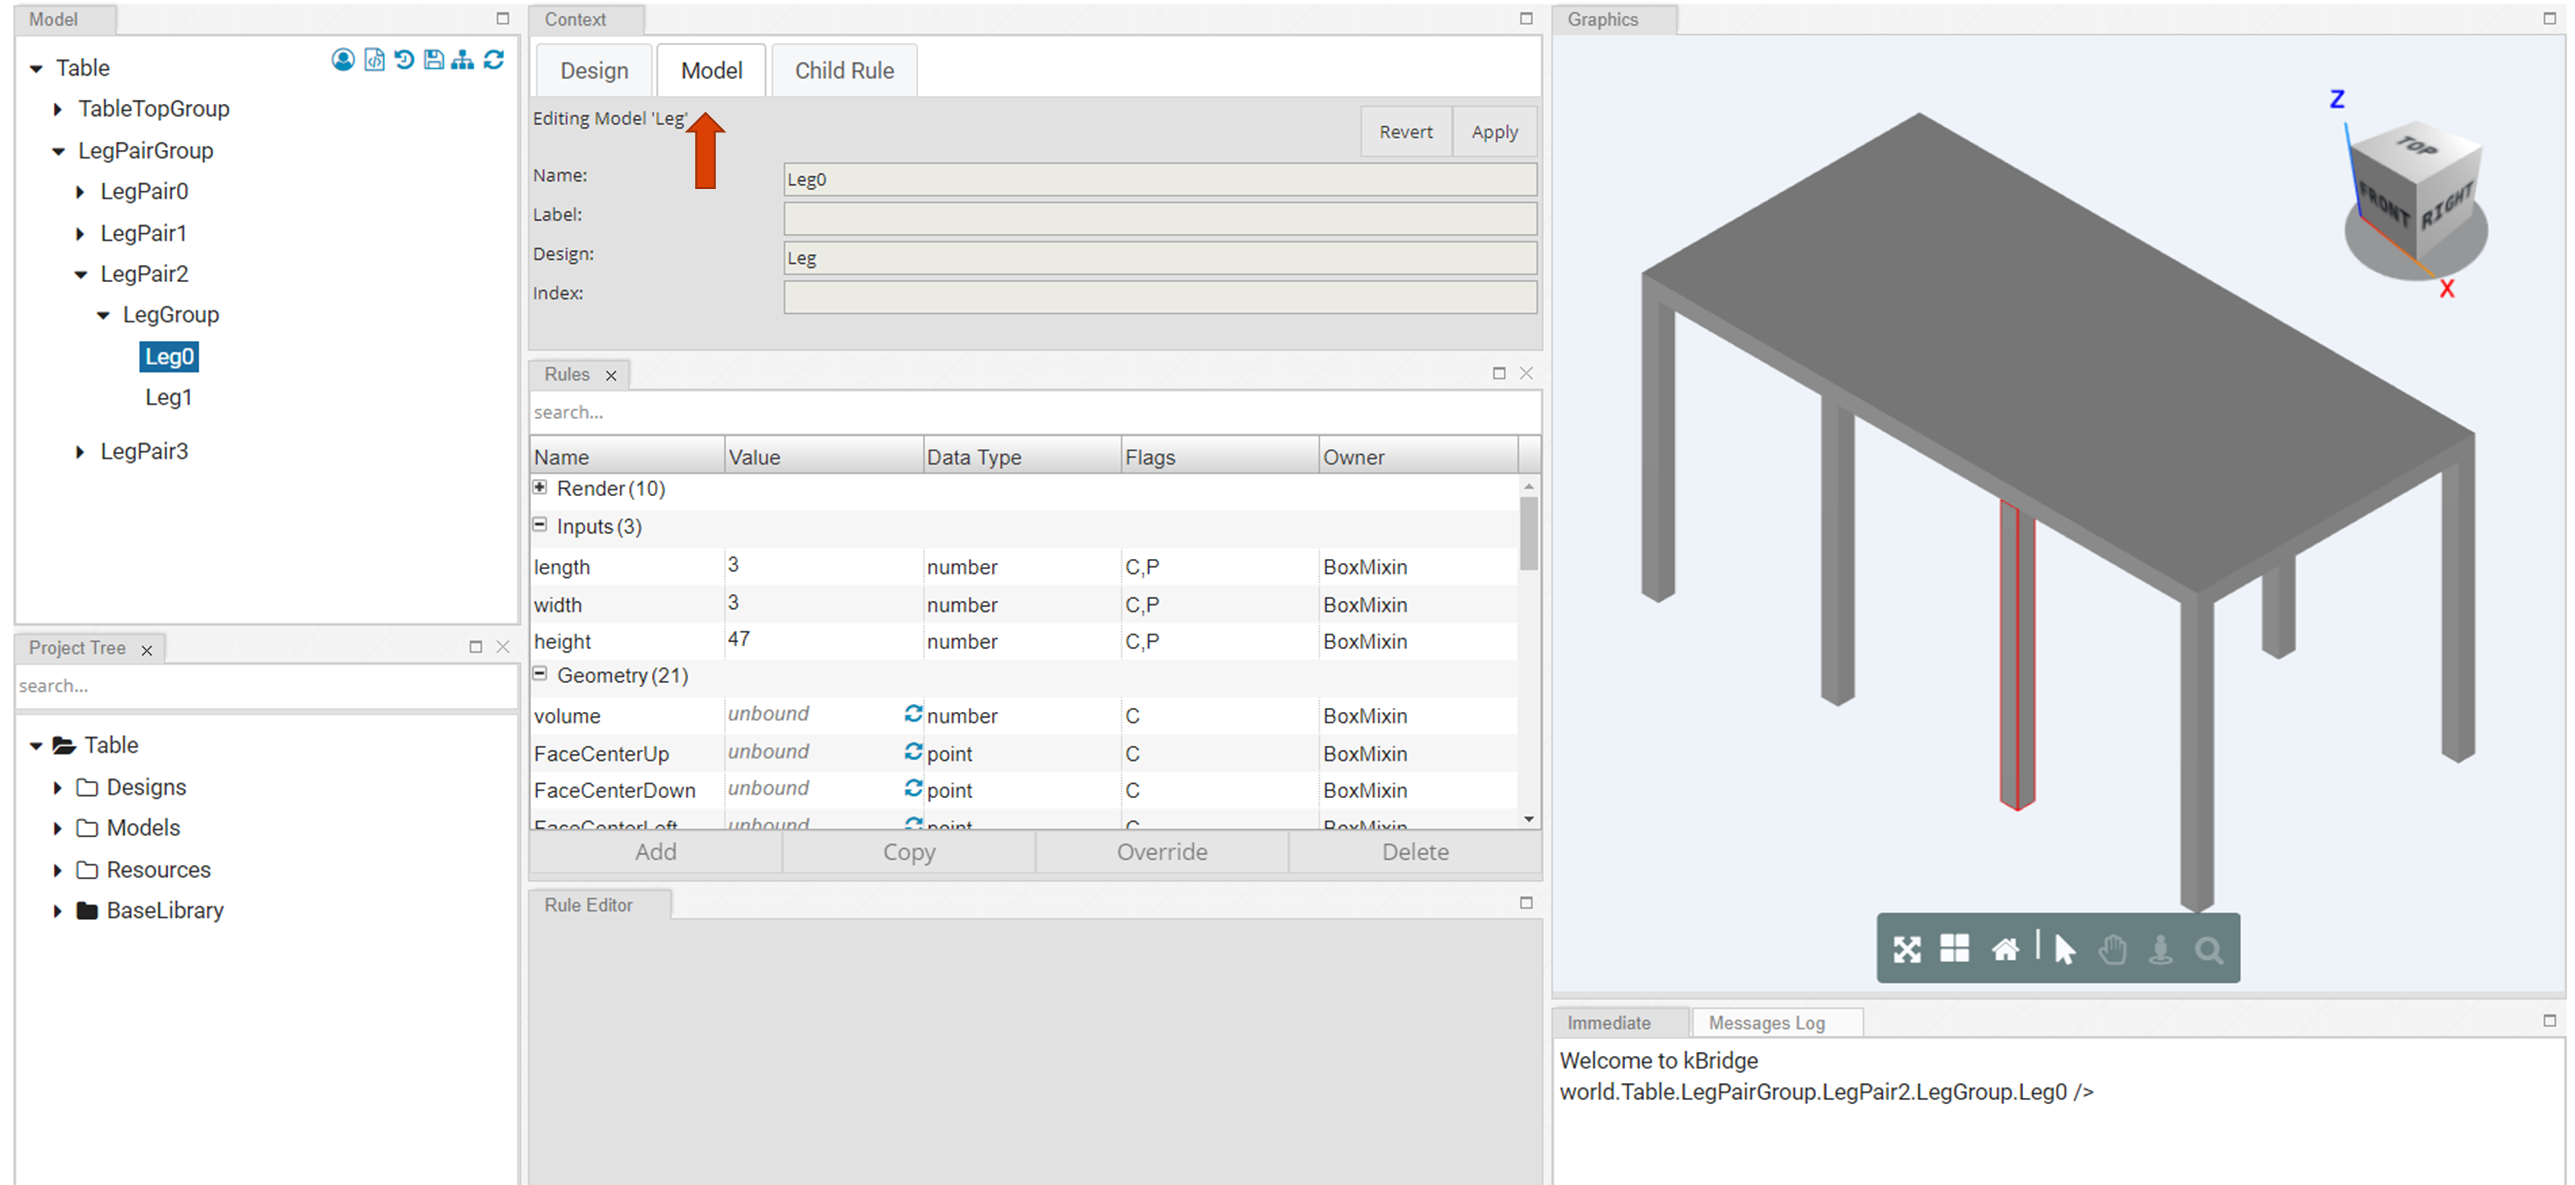Switch to the Child Rule tab
Image resolution: width=2575 pixels, height=1185 pixels.
(x=838, y=69)
